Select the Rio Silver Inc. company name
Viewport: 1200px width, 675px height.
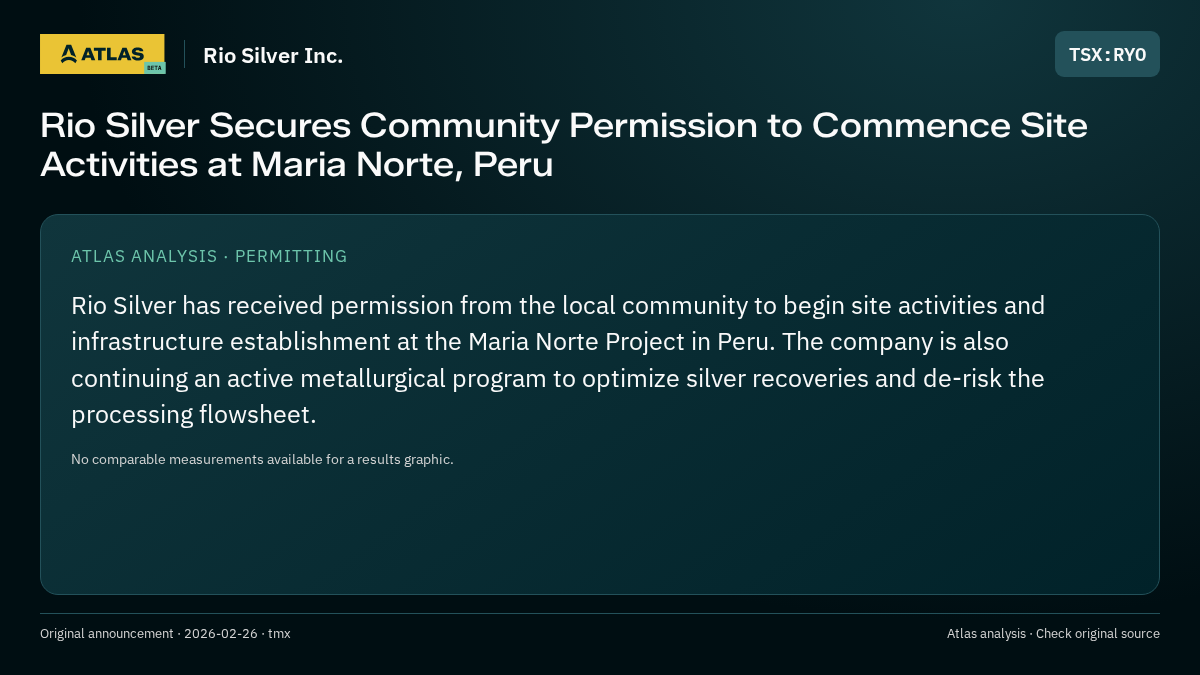[x=273, y=56]
